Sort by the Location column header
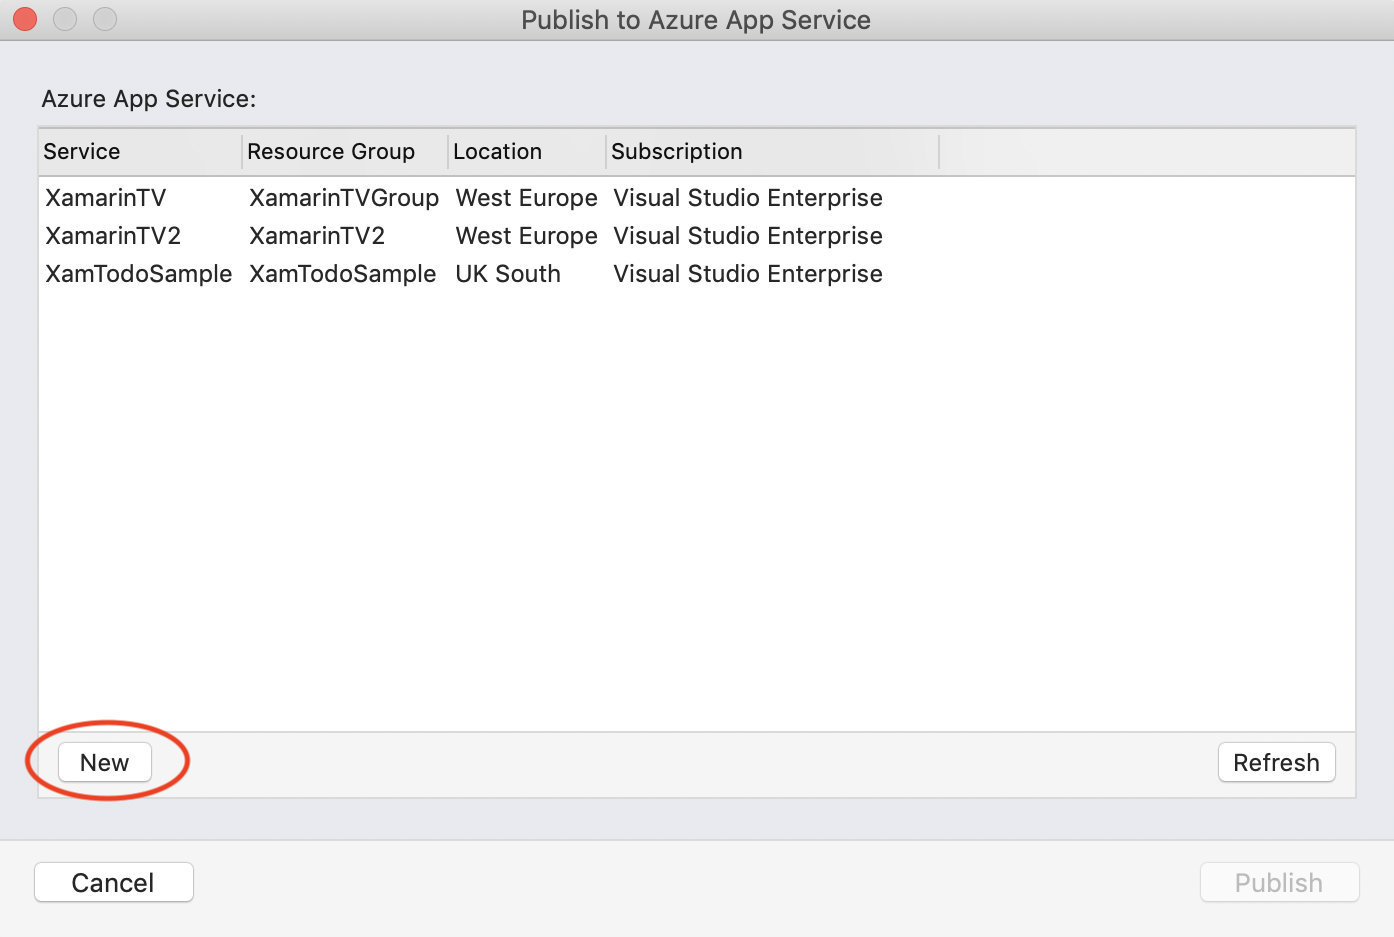The width and height of the screenshot is (1394, 937). tap(527, 152)
